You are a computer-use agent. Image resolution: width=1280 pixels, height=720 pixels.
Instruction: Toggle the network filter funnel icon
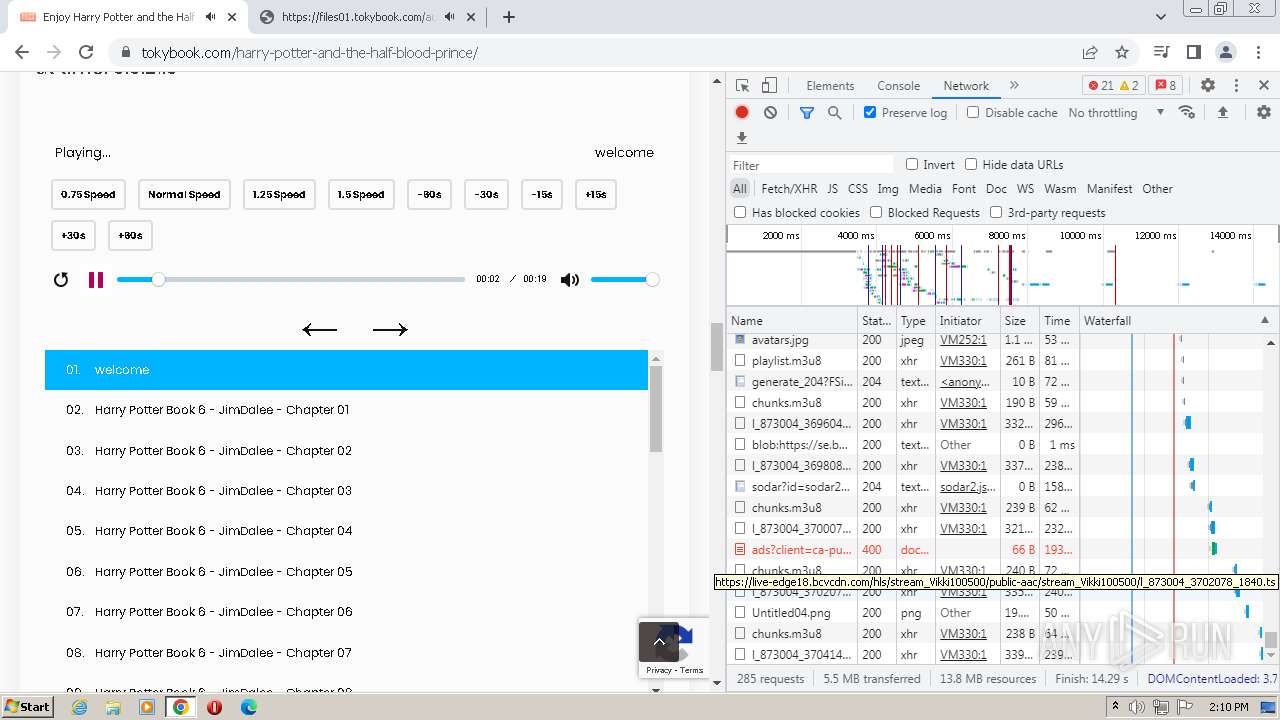[x=807, y=113]
